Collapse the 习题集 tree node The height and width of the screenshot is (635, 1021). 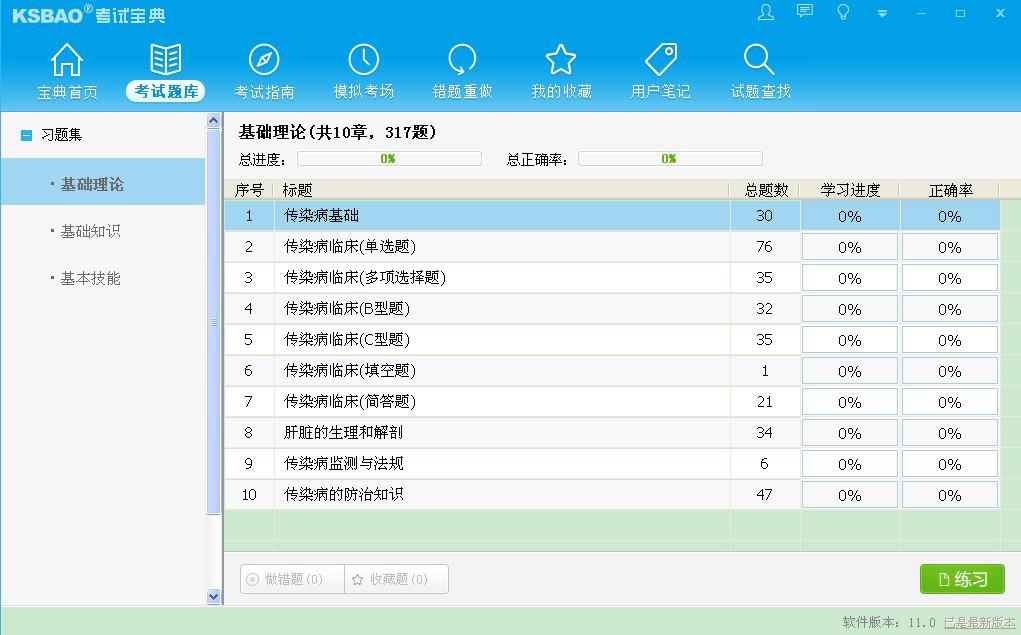point(26,135)
